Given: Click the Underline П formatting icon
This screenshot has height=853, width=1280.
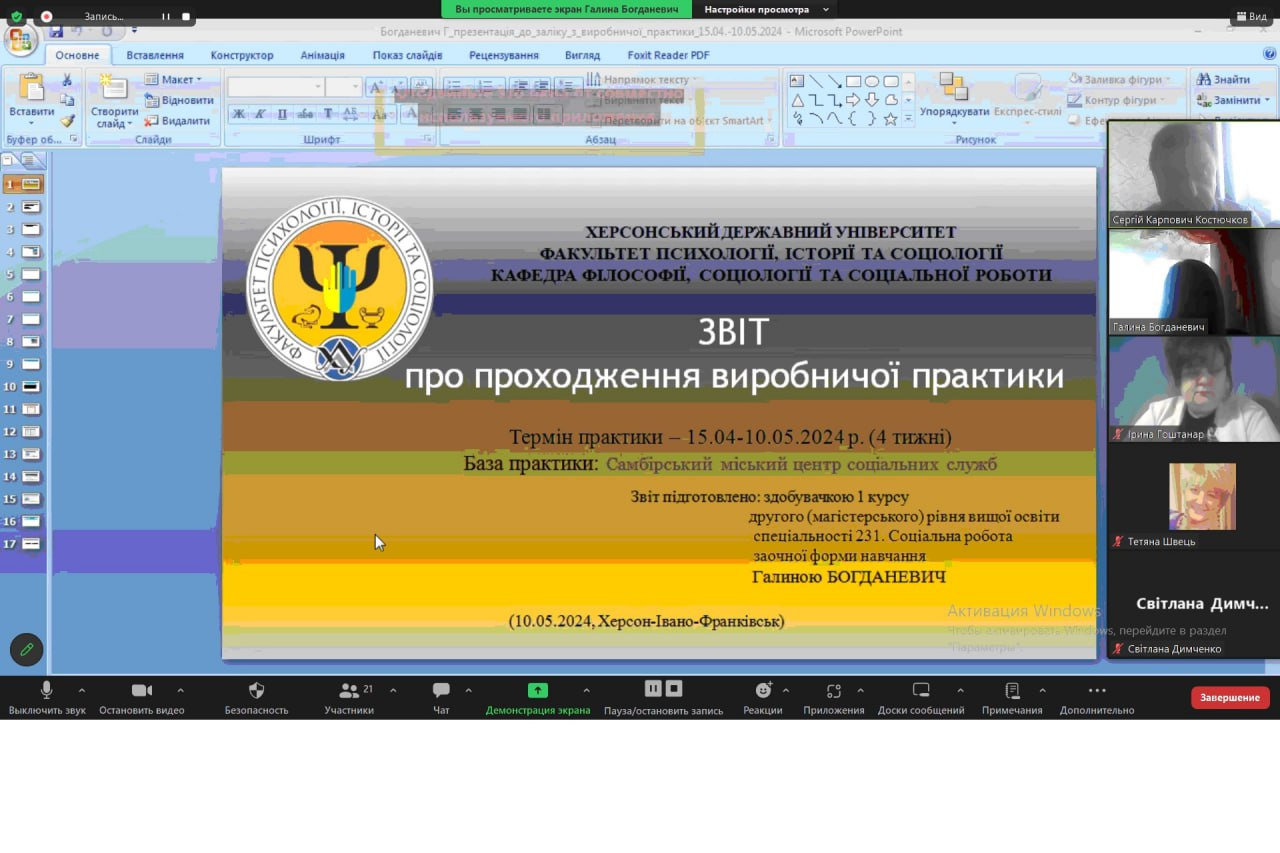Looking at the screenshot, I should coord(282,114).
